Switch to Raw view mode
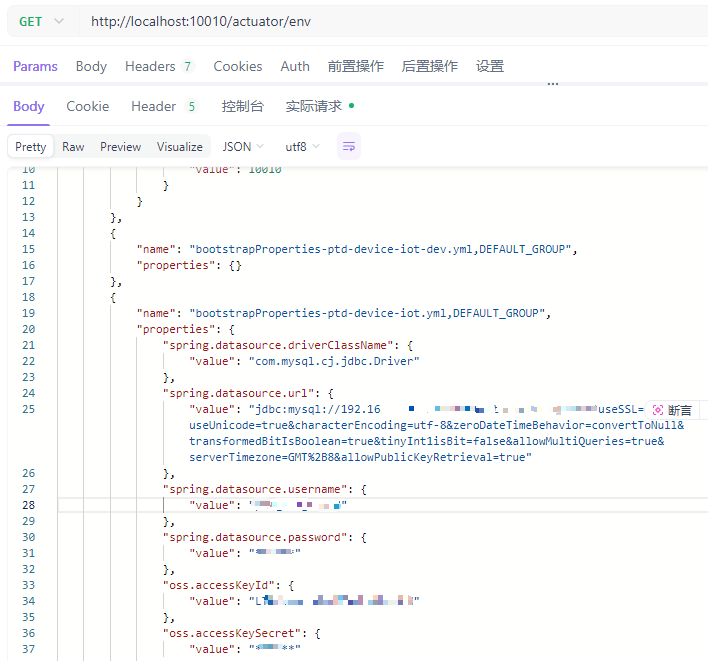Image resolution: width=708 pixels, height=661 pixels. coord(73,146)
